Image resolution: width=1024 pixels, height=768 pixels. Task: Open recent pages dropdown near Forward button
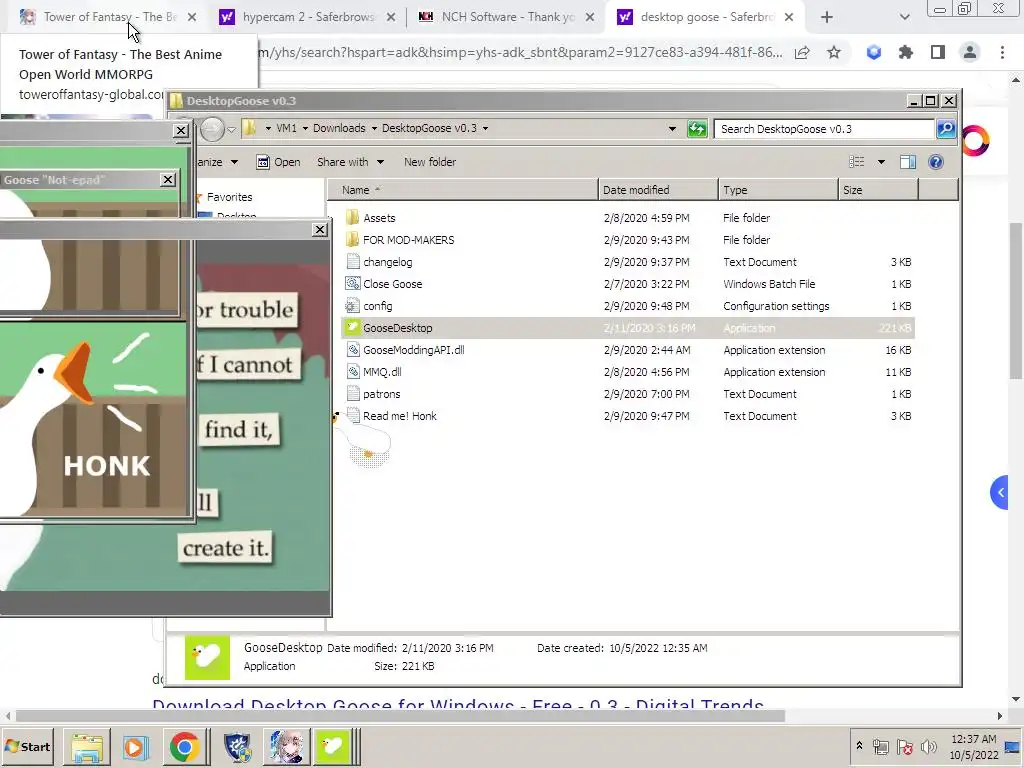point(231,129)
